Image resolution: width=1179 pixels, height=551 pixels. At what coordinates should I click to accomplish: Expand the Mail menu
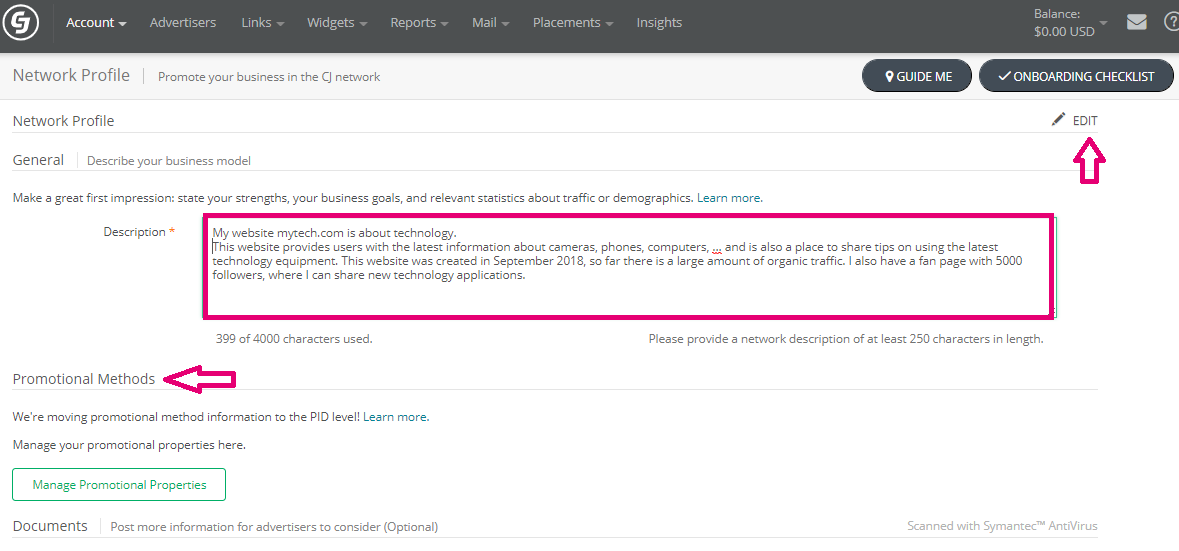point(490,22)
